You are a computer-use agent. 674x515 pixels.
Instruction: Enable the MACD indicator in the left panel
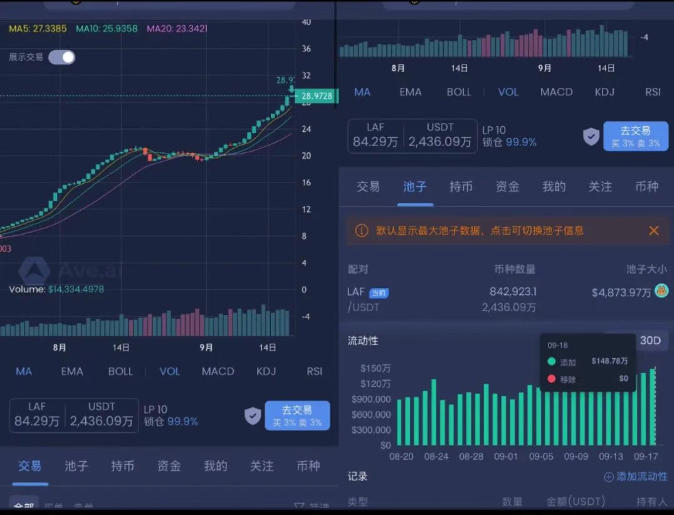[x=218, y=371]
